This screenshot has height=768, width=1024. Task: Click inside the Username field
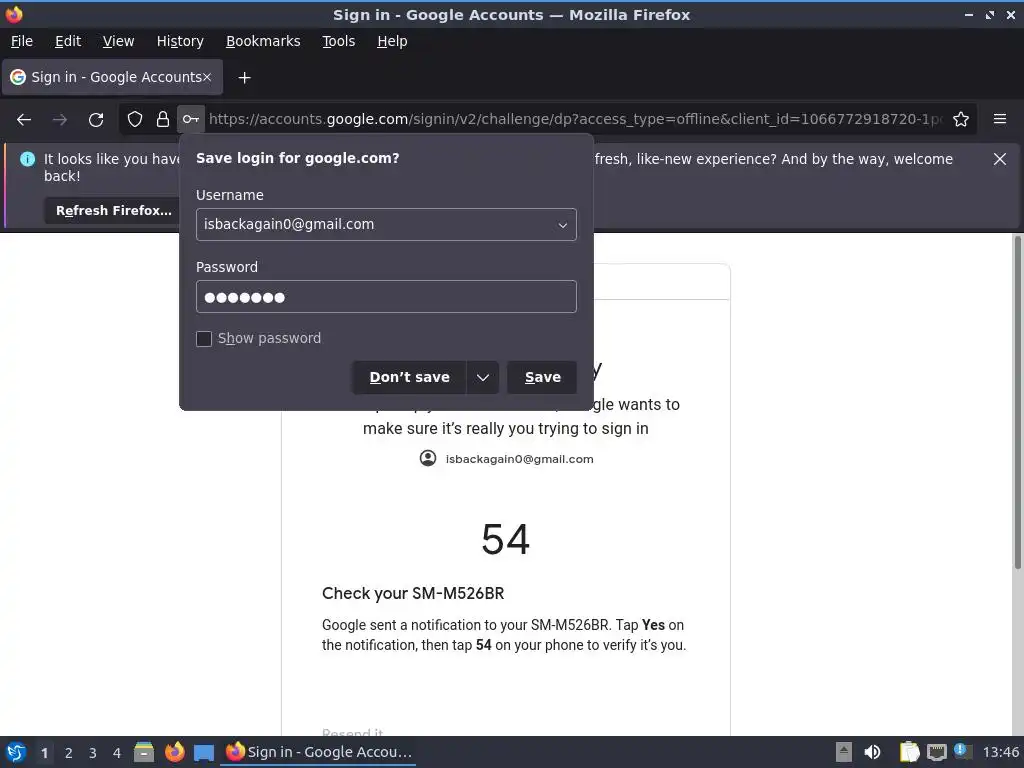386,225
